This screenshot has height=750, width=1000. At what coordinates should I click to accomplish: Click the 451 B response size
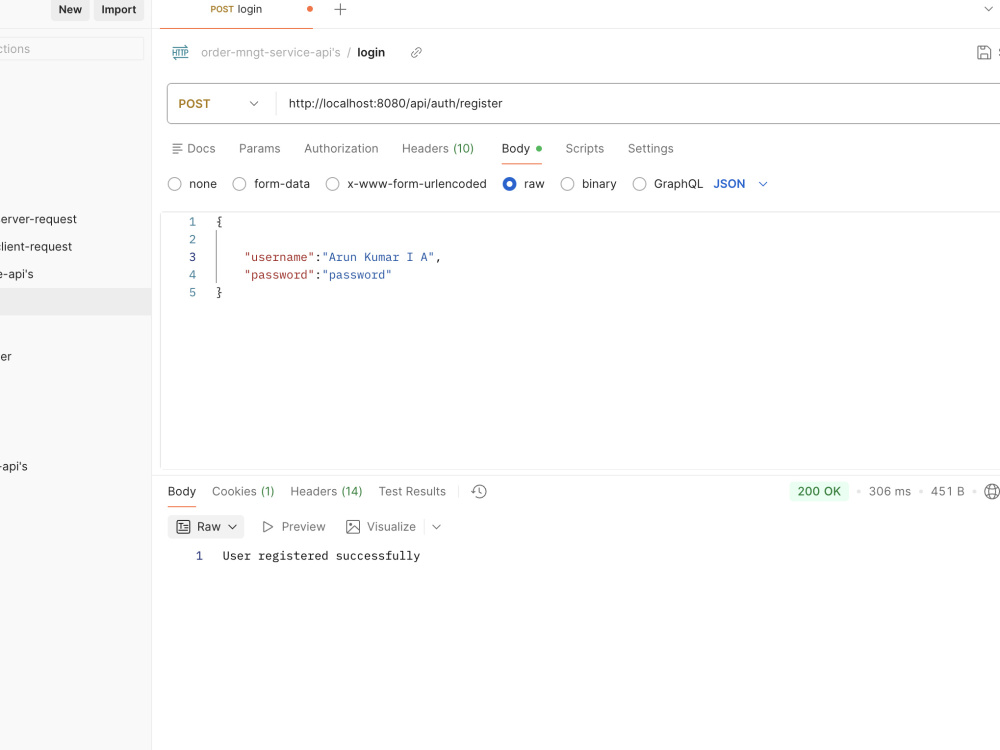tap(947, 492)
